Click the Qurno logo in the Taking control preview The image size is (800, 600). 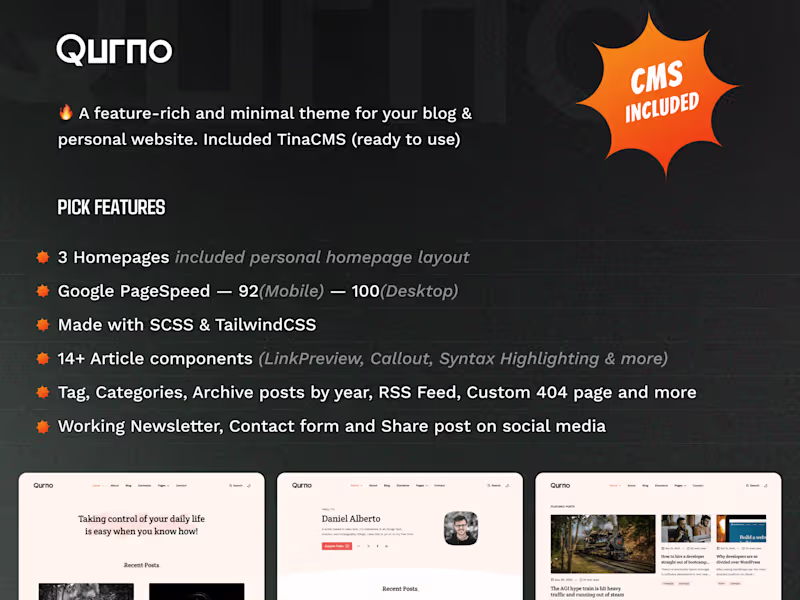[43, 485]
